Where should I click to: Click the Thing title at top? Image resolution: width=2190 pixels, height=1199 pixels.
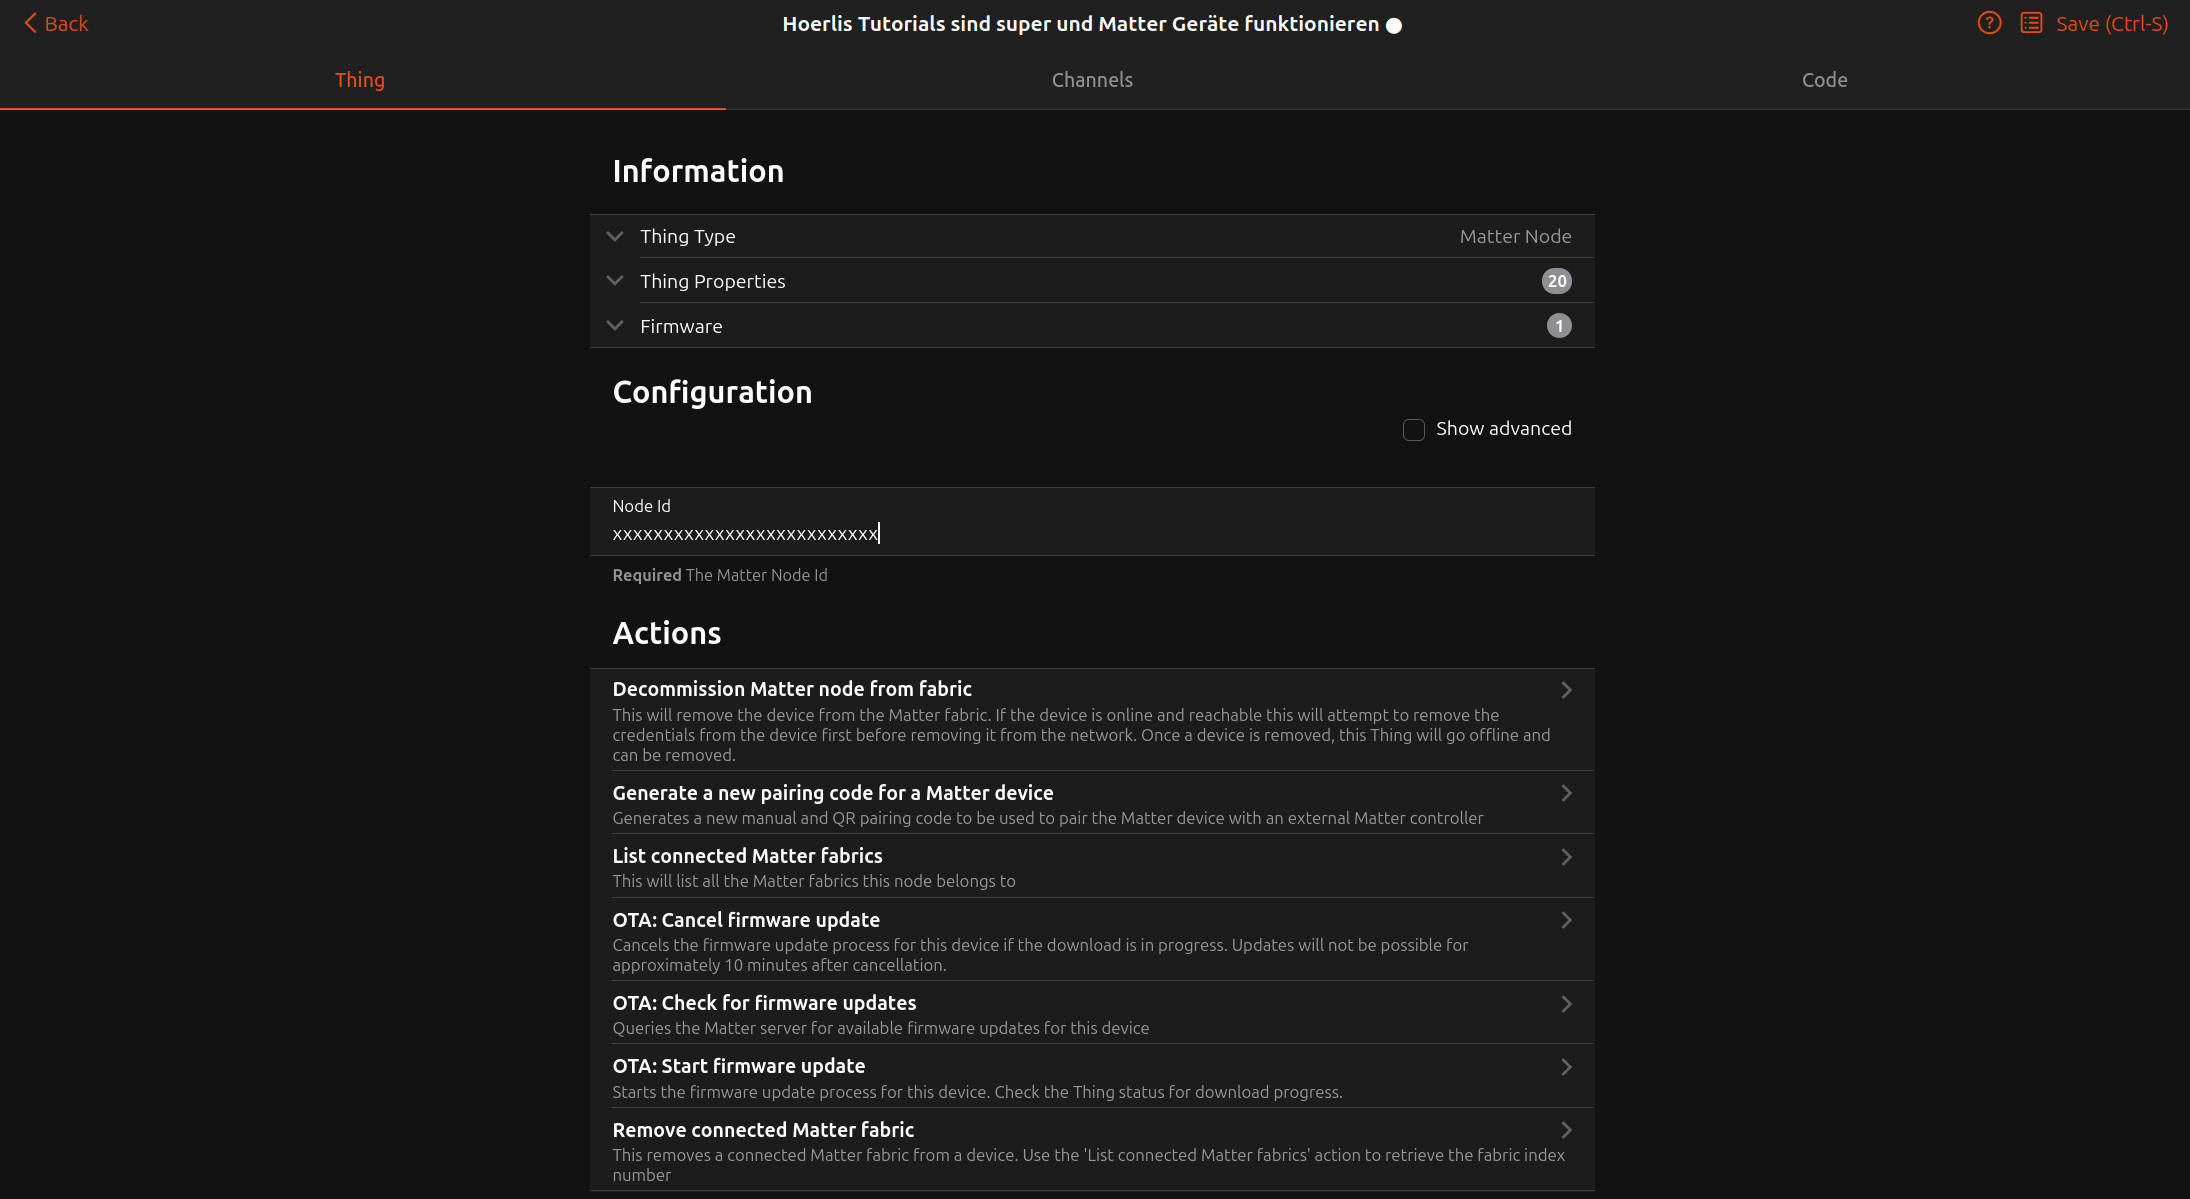1080,24
